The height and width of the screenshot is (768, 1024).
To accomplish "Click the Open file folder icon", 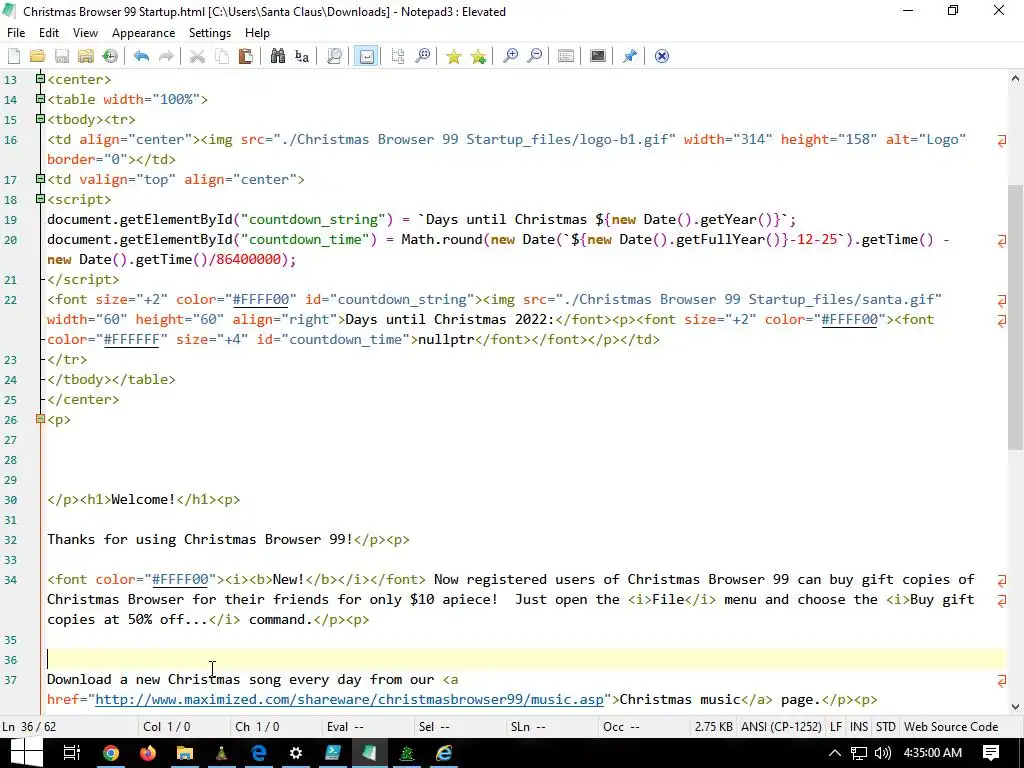I will coord(37,56).
